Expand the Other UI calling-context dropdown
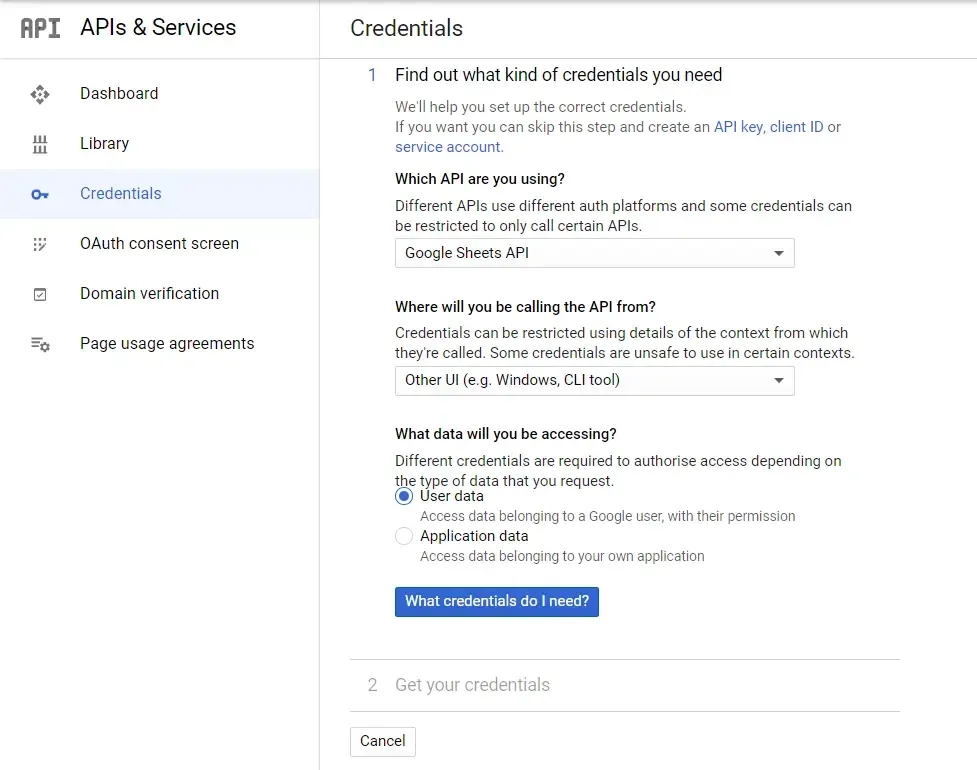The width and height of the screenshot is (977, 770). (x=594, y=380)
